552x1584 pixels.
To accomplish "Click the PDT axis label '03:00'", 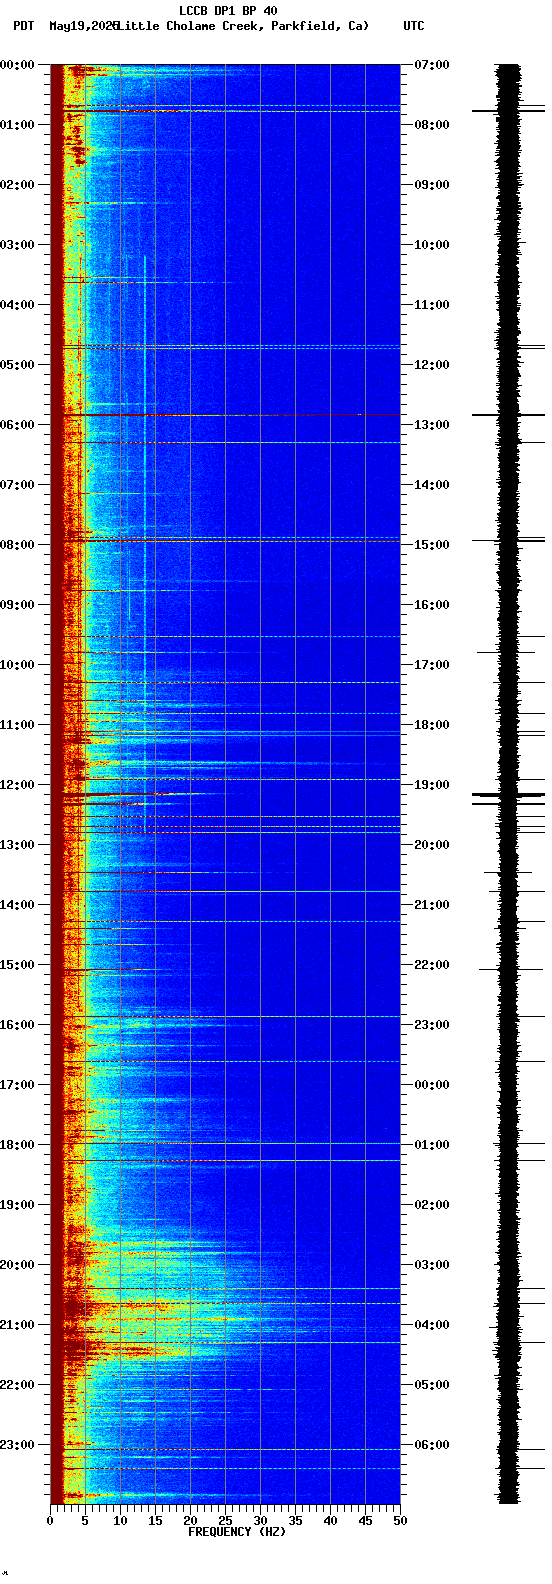I will [17, 245].
